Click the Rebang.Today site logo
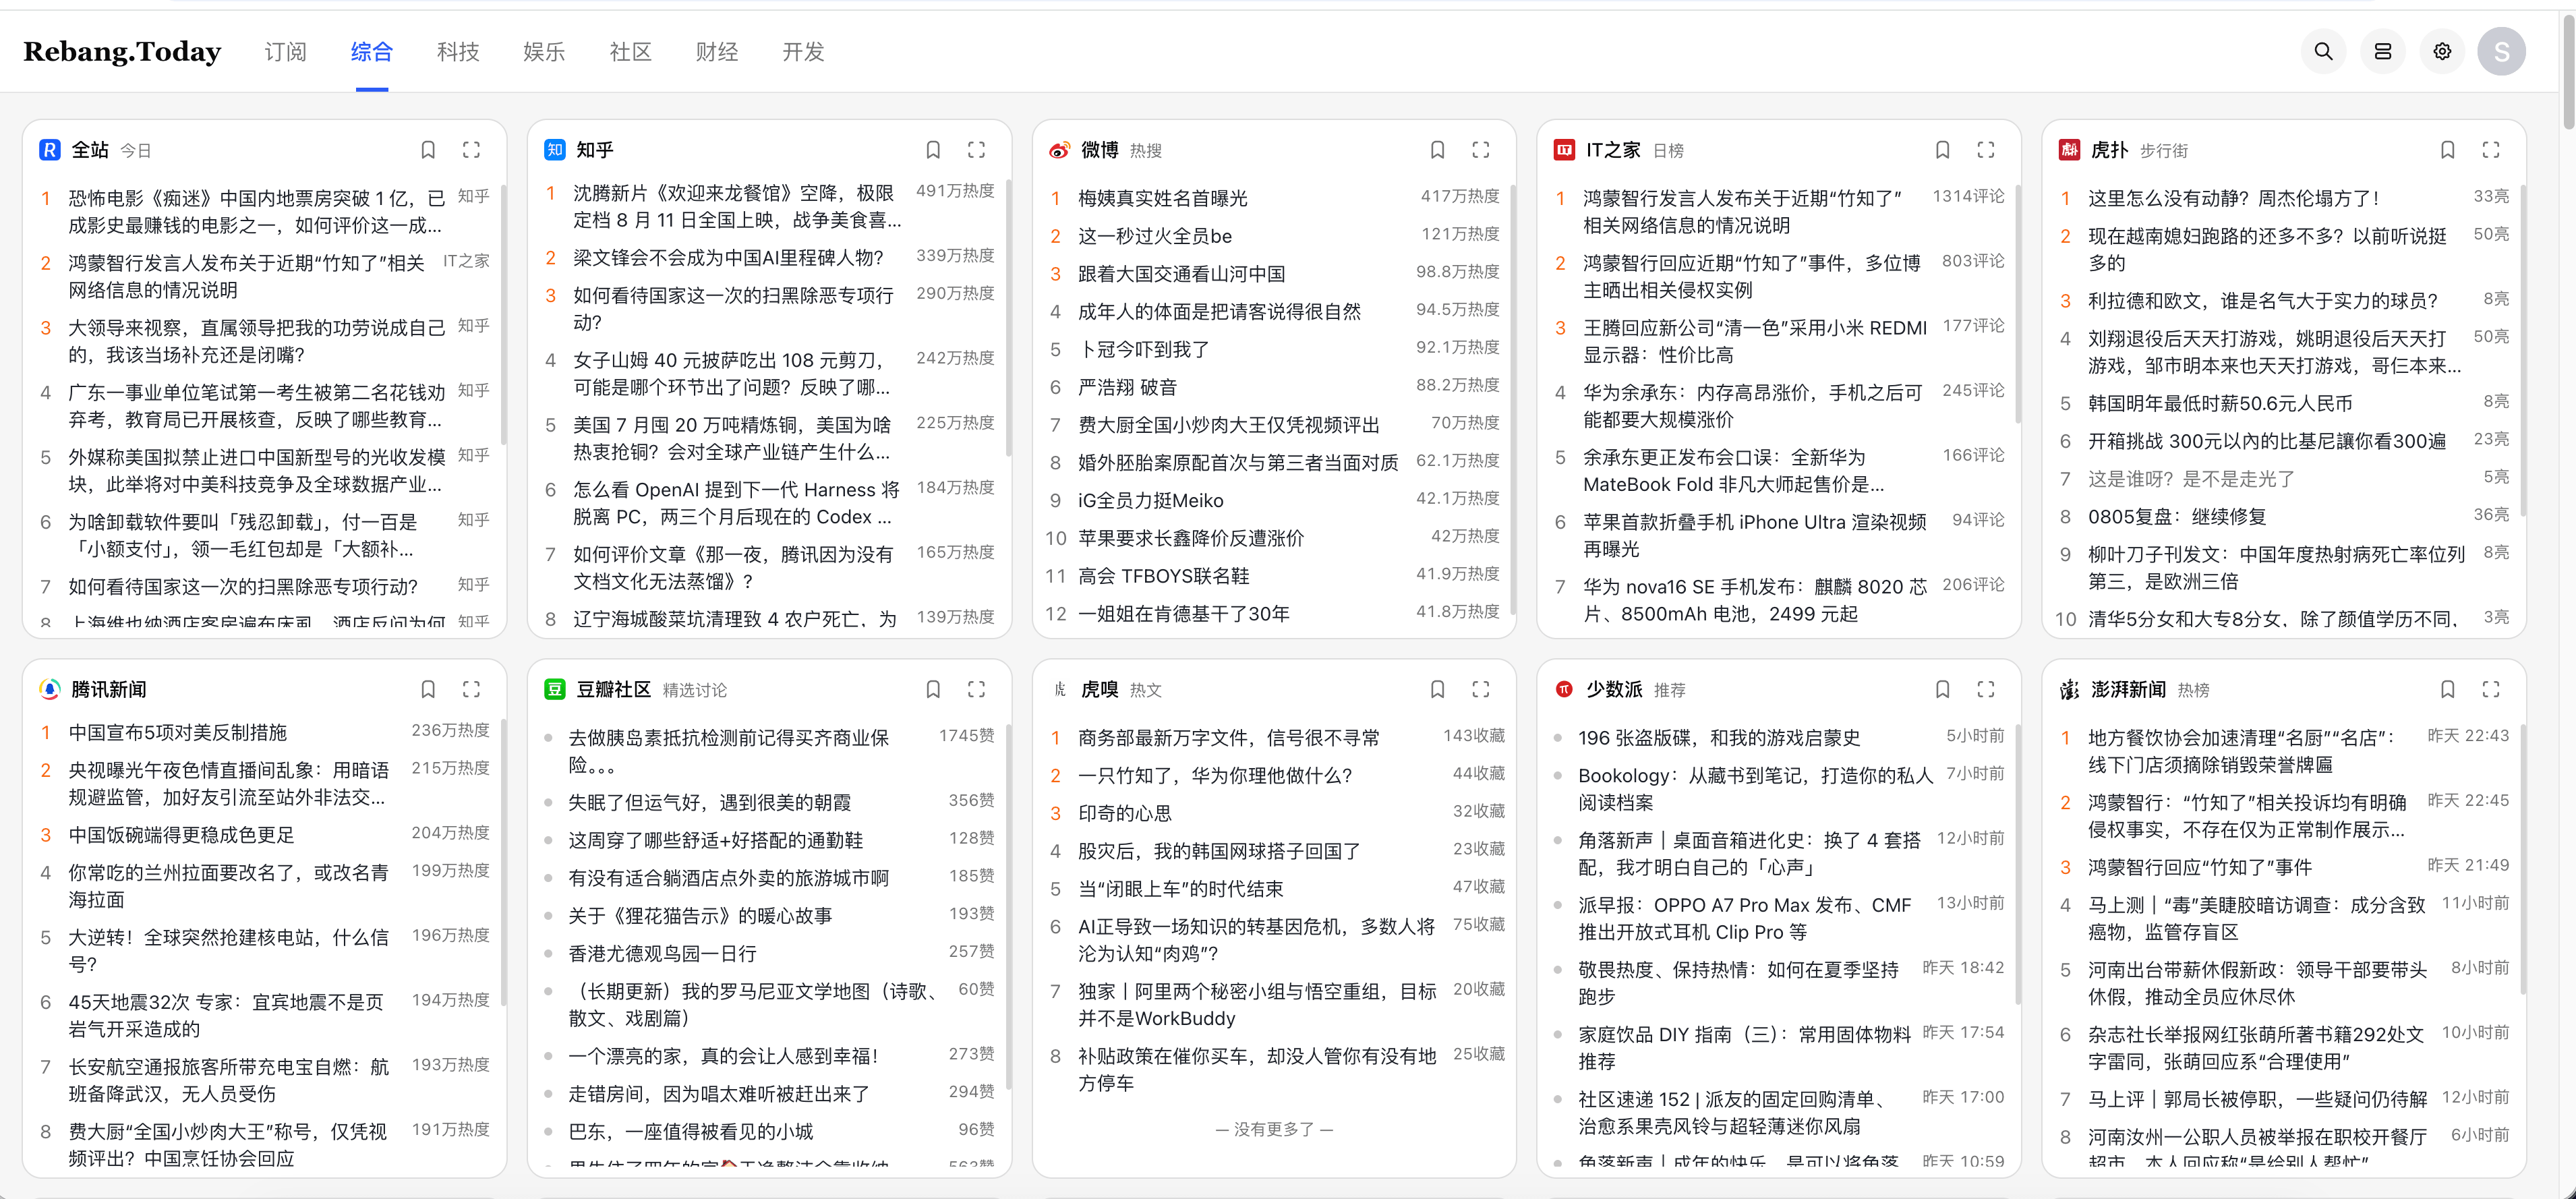Viewport: 2576px width, 1199px height. pos(122,52)
